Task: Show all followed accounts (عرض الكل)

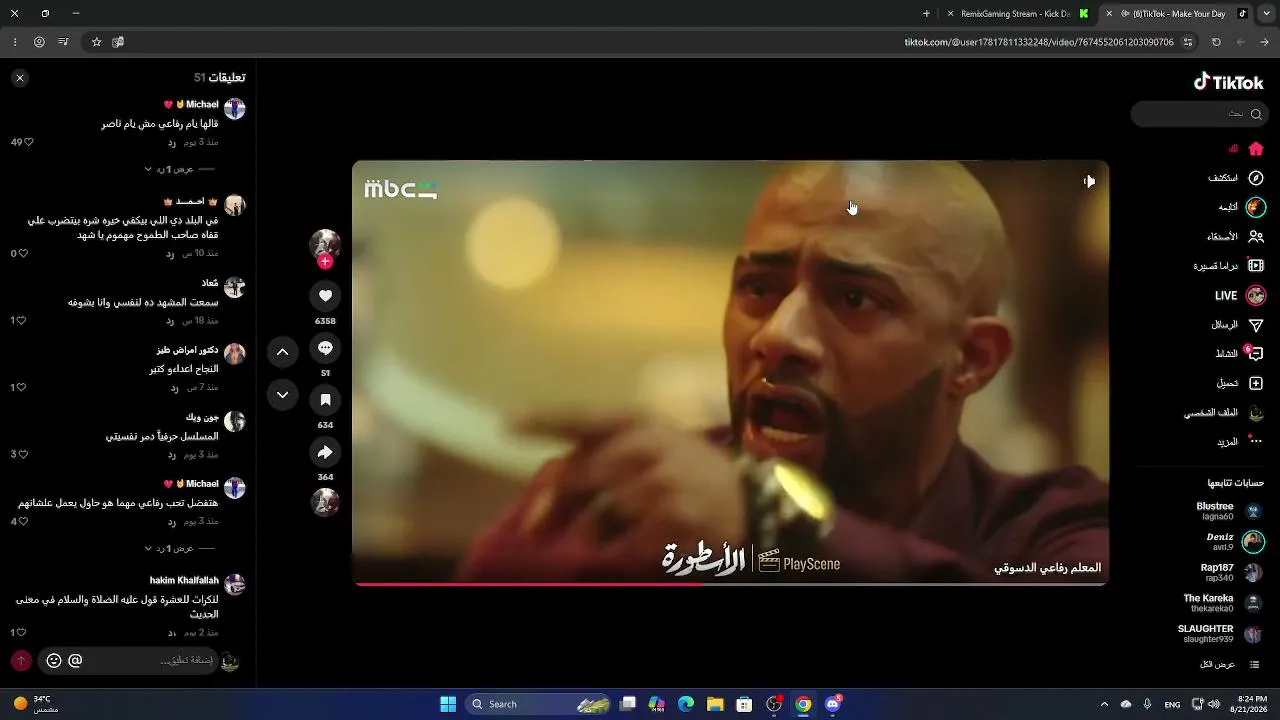Action: (x=1230, y=665)
